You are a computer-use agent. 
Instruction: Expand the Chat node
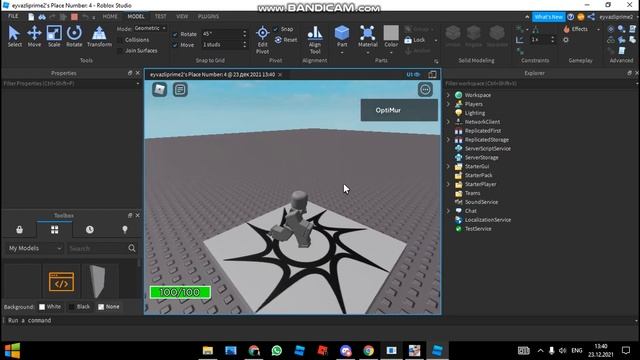point(448,211)
